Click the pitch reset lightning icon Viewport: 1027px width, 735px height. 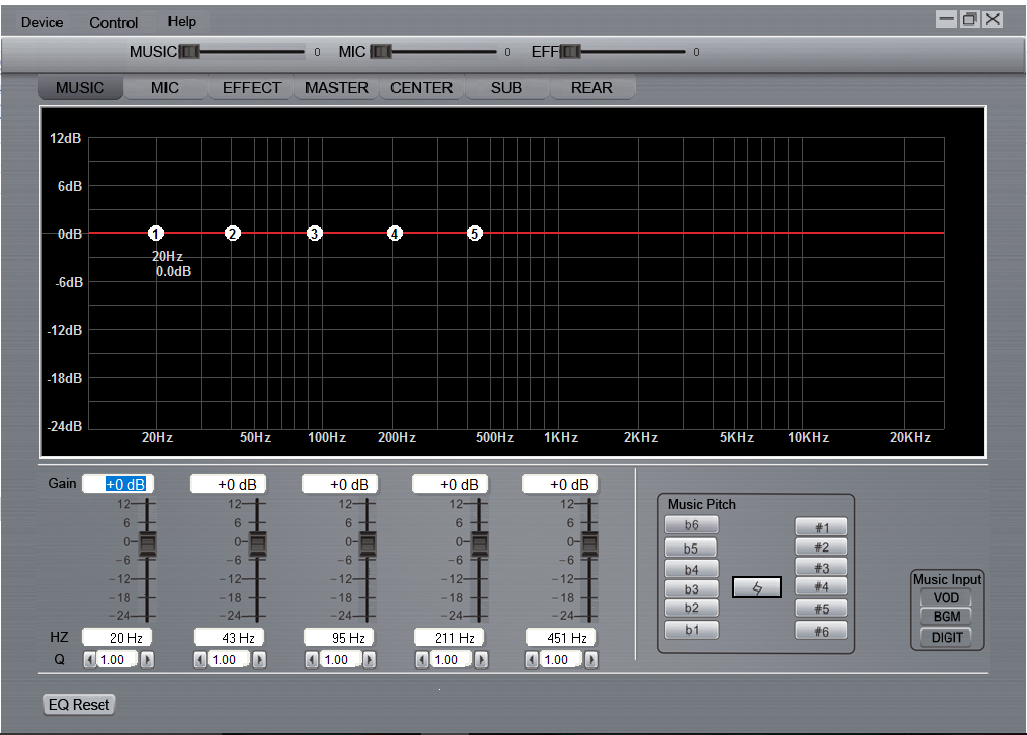[x=757, y=588]
